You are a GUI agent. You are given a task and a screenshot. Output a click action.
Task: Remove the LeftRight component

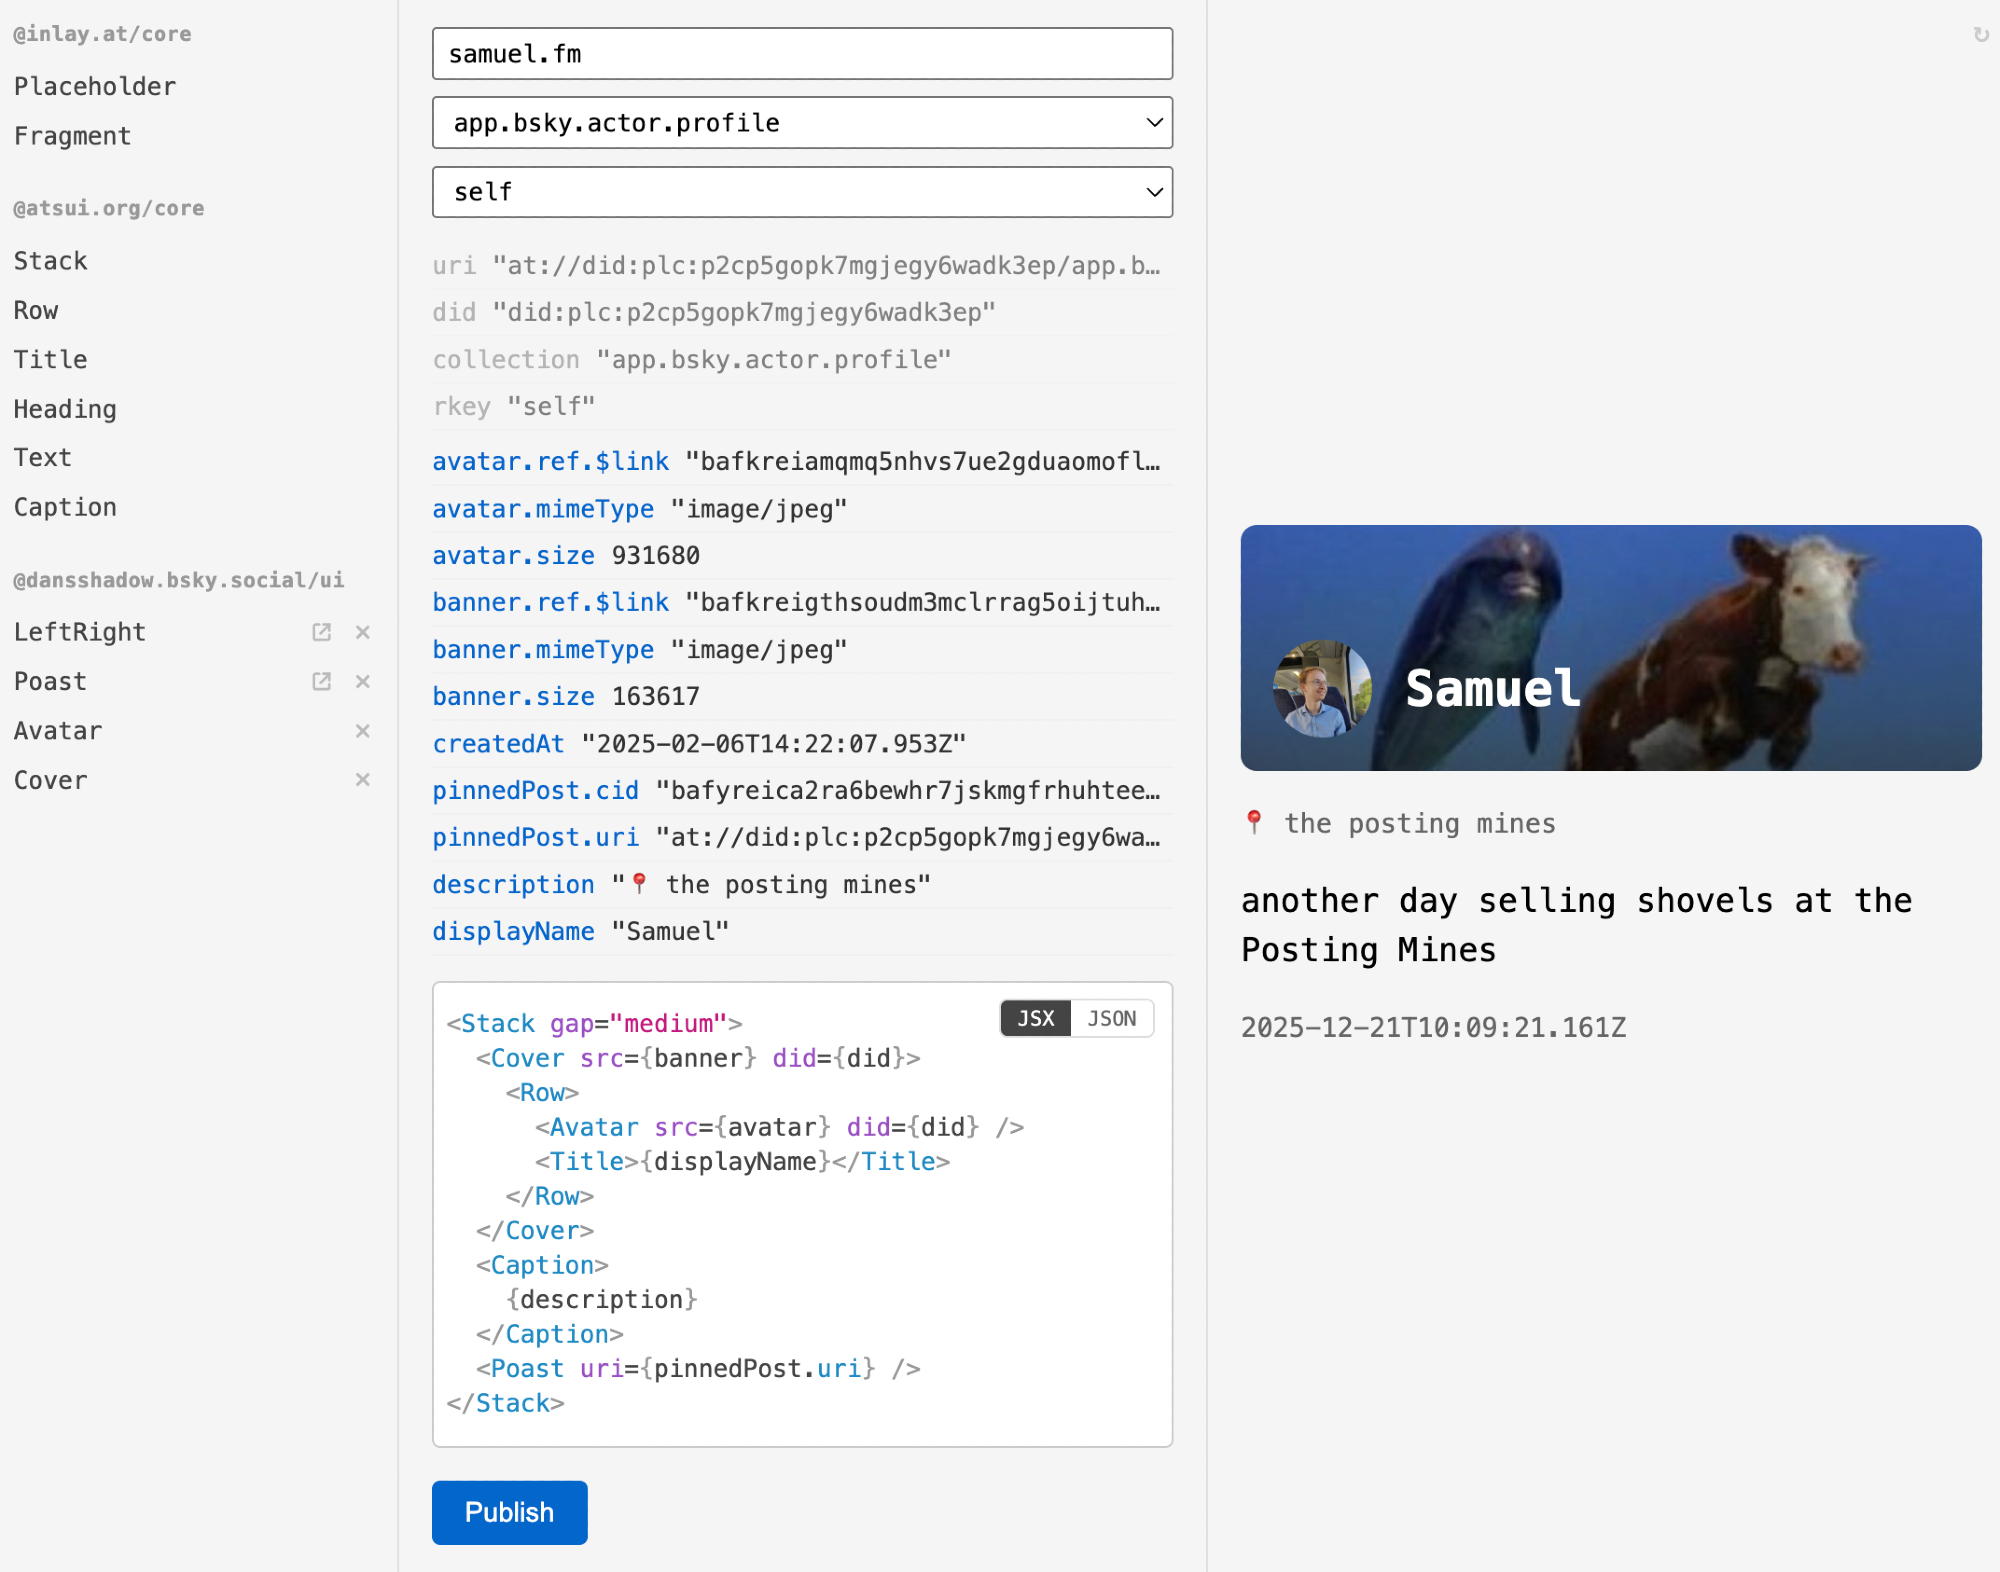point(363,632)
